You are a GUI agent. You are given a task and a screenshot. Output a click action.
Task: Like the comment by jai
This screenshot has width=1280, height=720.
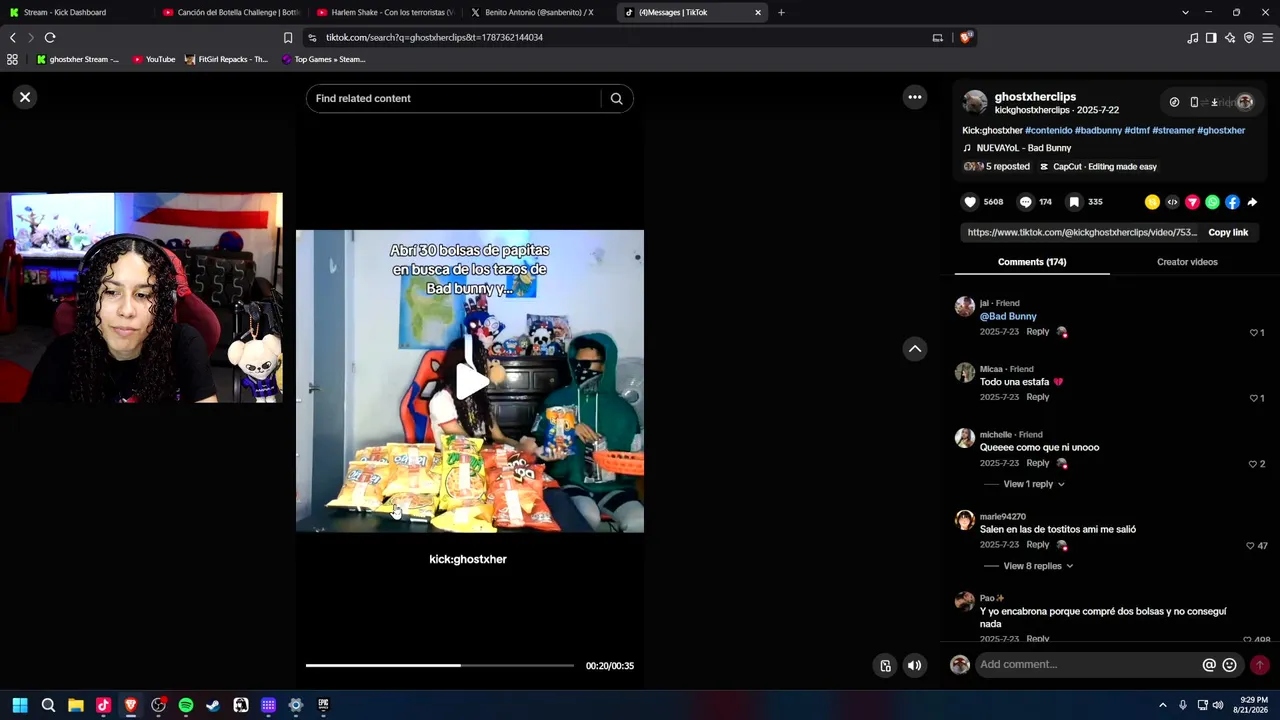pos(1254,332)
